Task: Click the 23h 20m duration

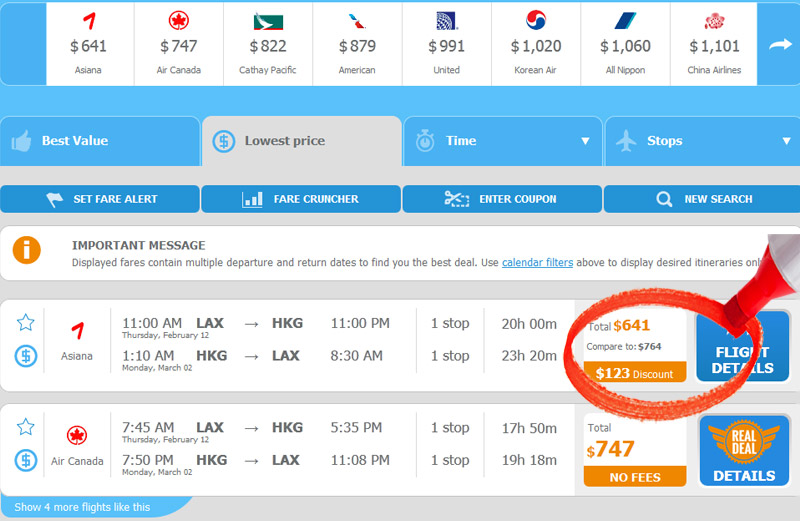Action: 529,356
